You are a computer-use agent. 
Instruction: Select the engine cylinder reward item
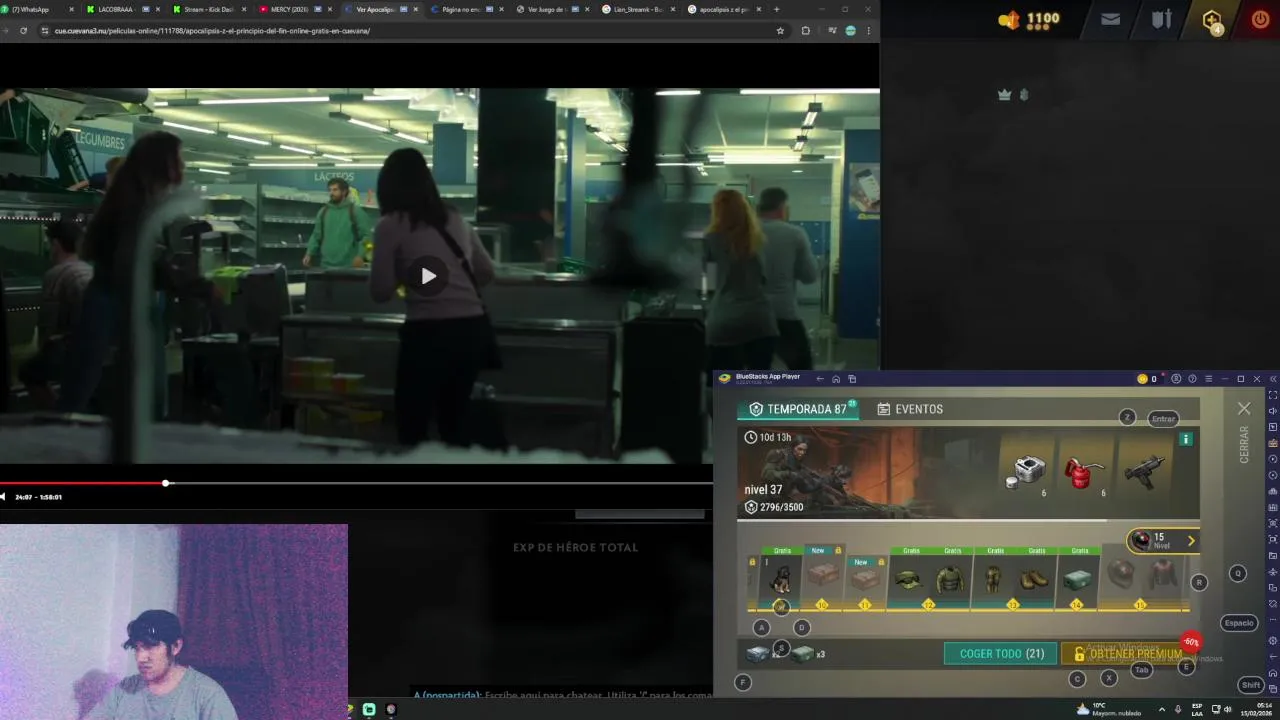coord(1027,471)
